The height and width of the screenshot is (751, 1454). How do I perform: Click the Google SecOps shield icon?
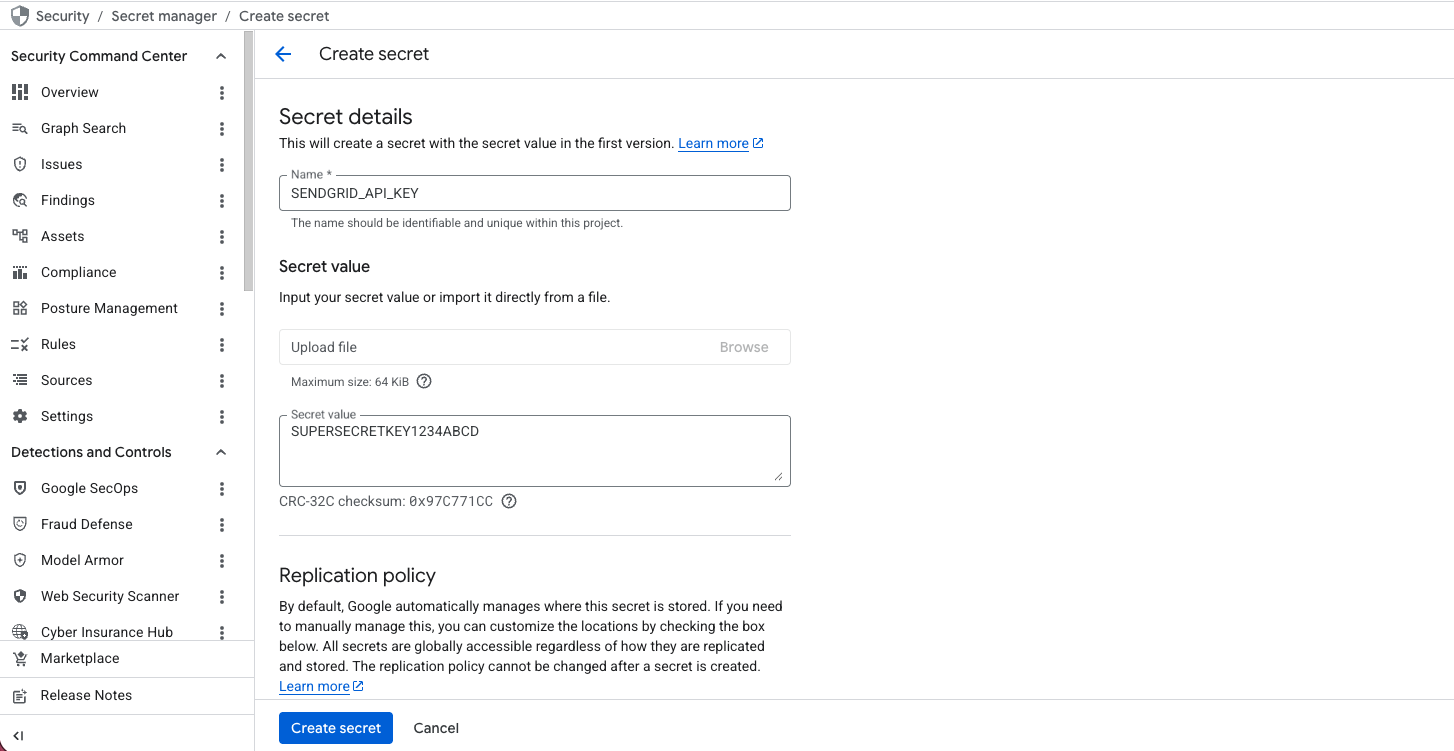click(x=20, y=488)
